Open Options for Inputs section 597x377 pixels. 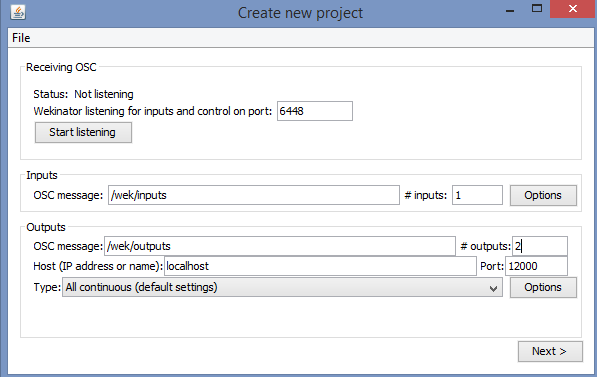543,195
